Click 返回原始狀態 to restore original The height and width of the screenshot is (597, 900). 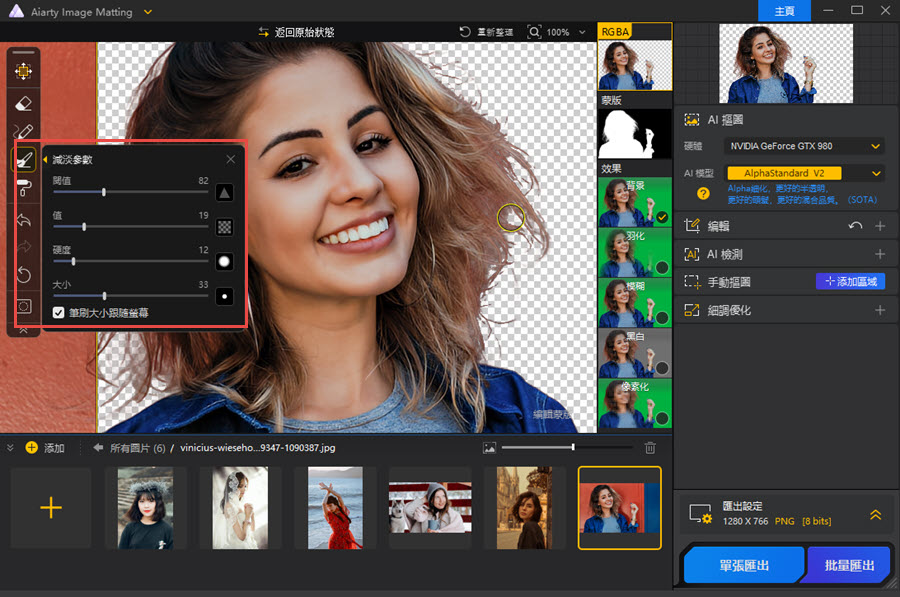pos(296,32)
